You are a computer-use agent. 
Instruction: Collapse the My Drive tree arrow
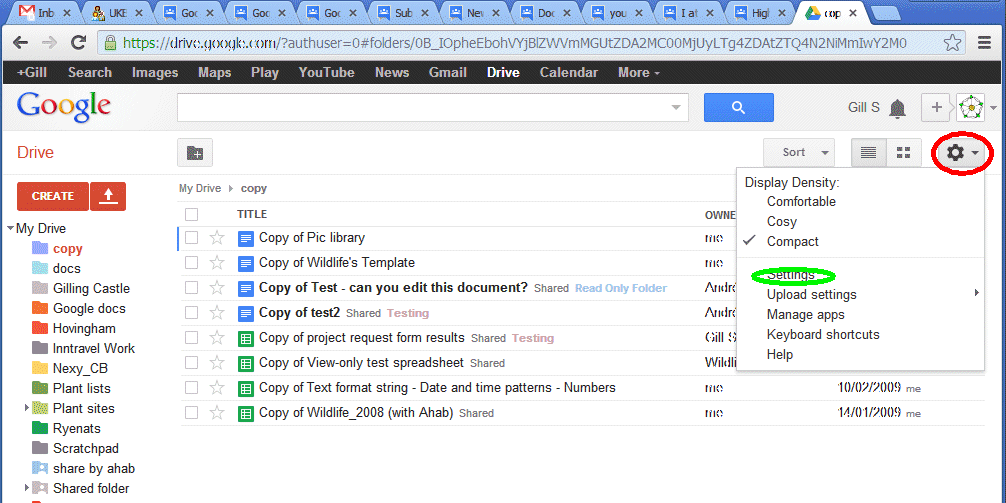[10, 228]
